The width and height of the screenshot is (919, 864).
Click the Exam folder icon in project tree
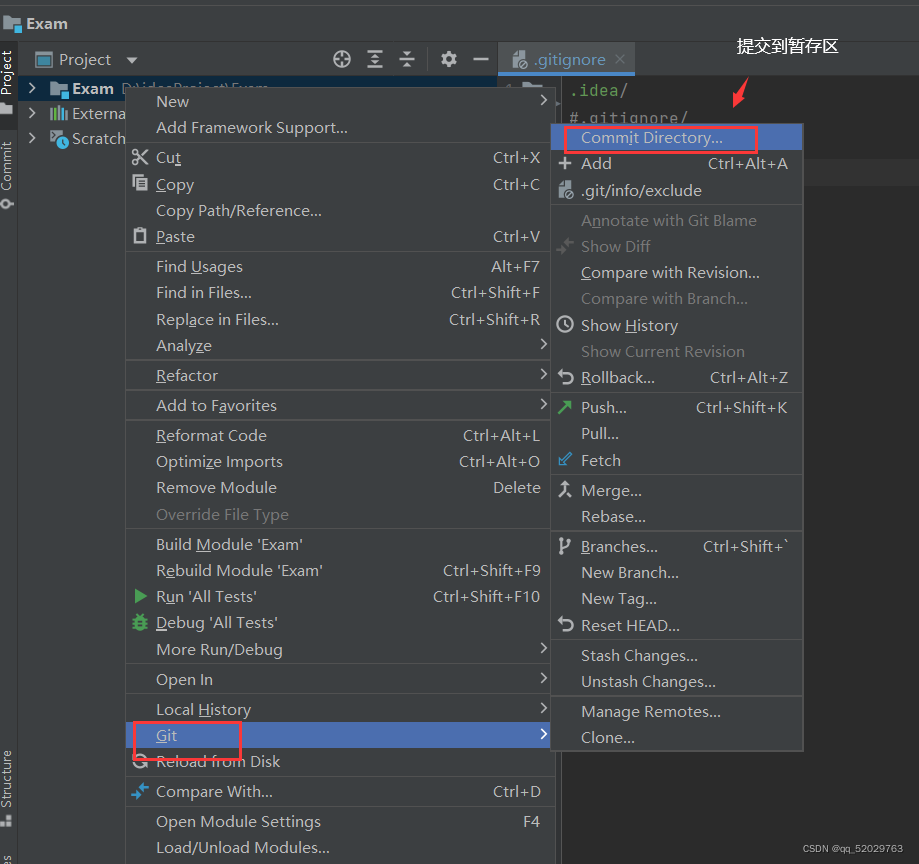pos(59,89)
